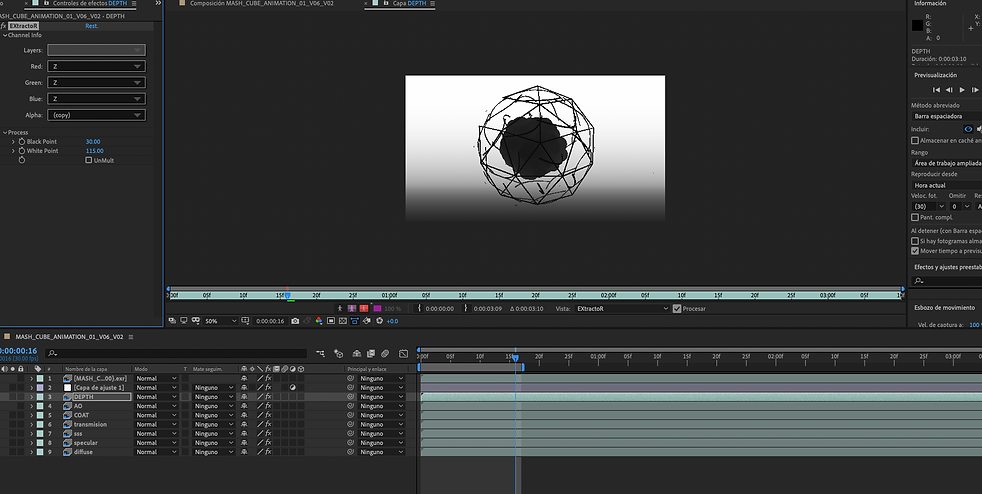This screenshot has height=494, width=982.
Task: Select the DEPTH layer name field
Action: pyautogui.click(x=101, y=397)
